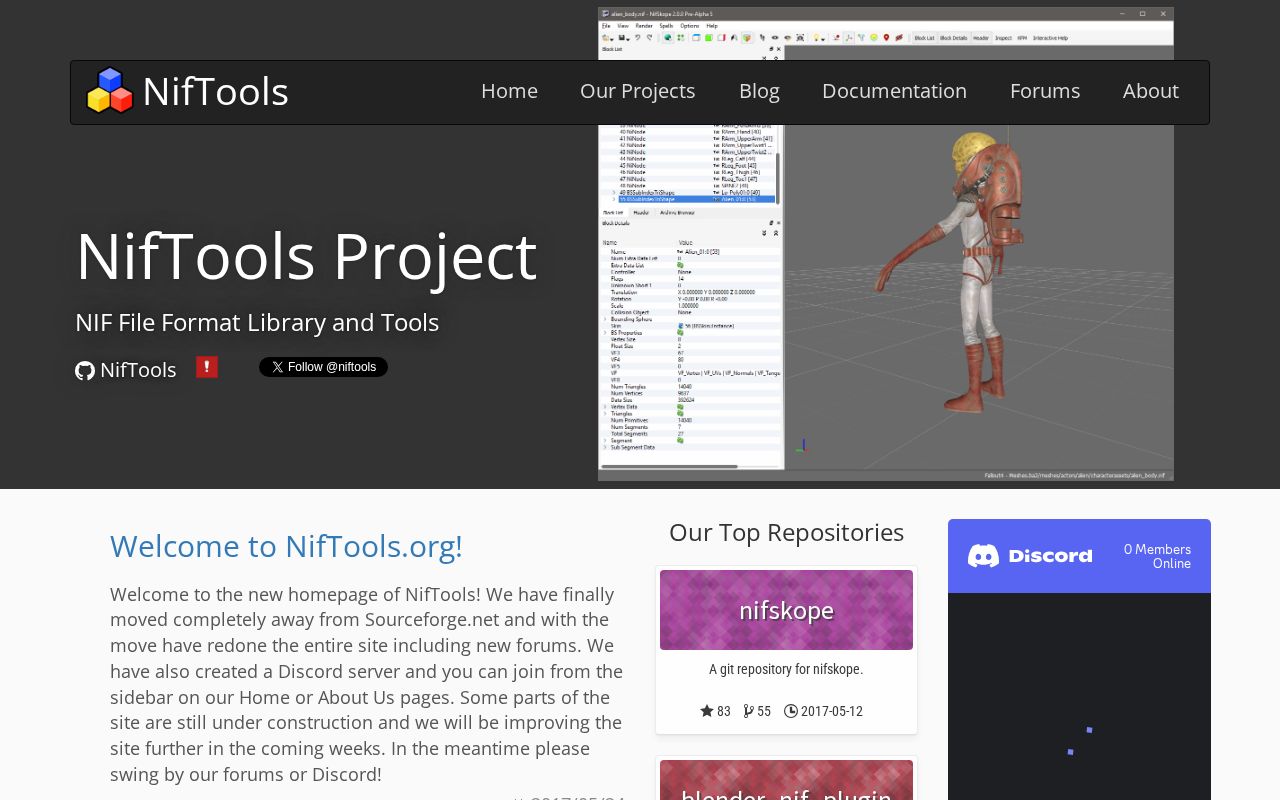
Task: Click the red exclamation mark icon
Action: (207, 367)
